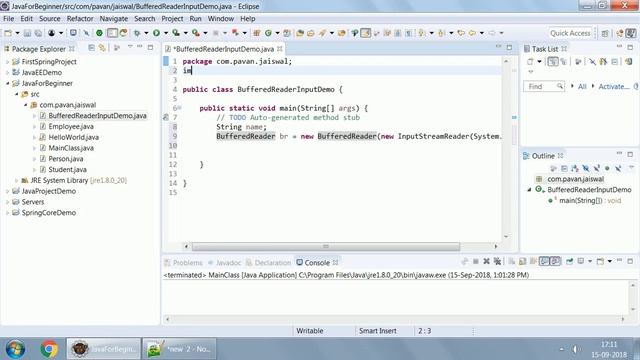Toggle Scroll Lock in console toolbar

click(522, 261)
